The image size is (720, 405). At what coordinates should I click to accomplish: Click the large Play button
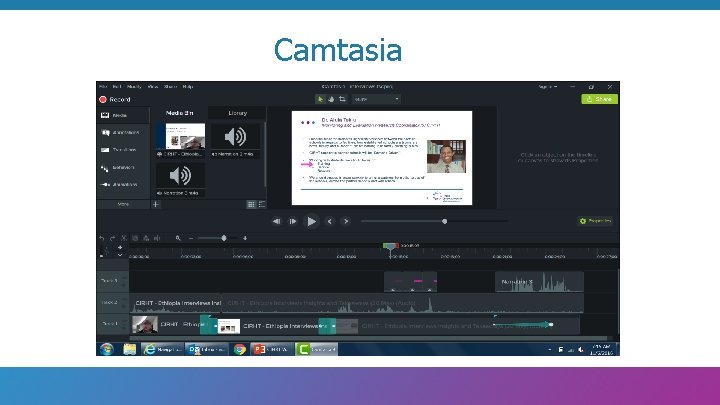point(311,221)
